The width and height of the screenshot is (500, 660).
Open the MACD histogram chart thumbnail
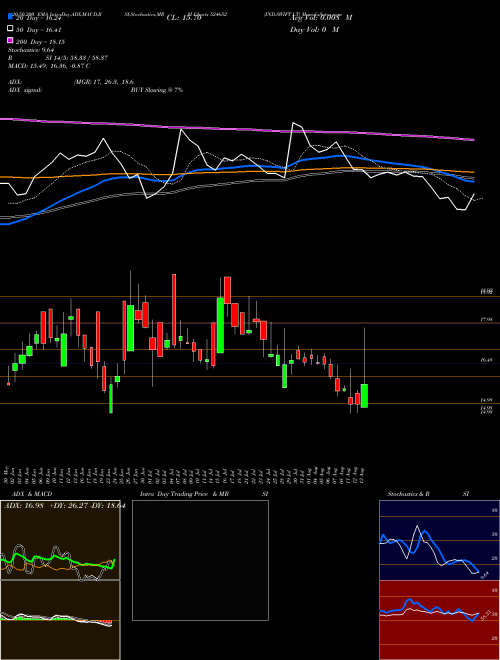[x=60, y=620]
